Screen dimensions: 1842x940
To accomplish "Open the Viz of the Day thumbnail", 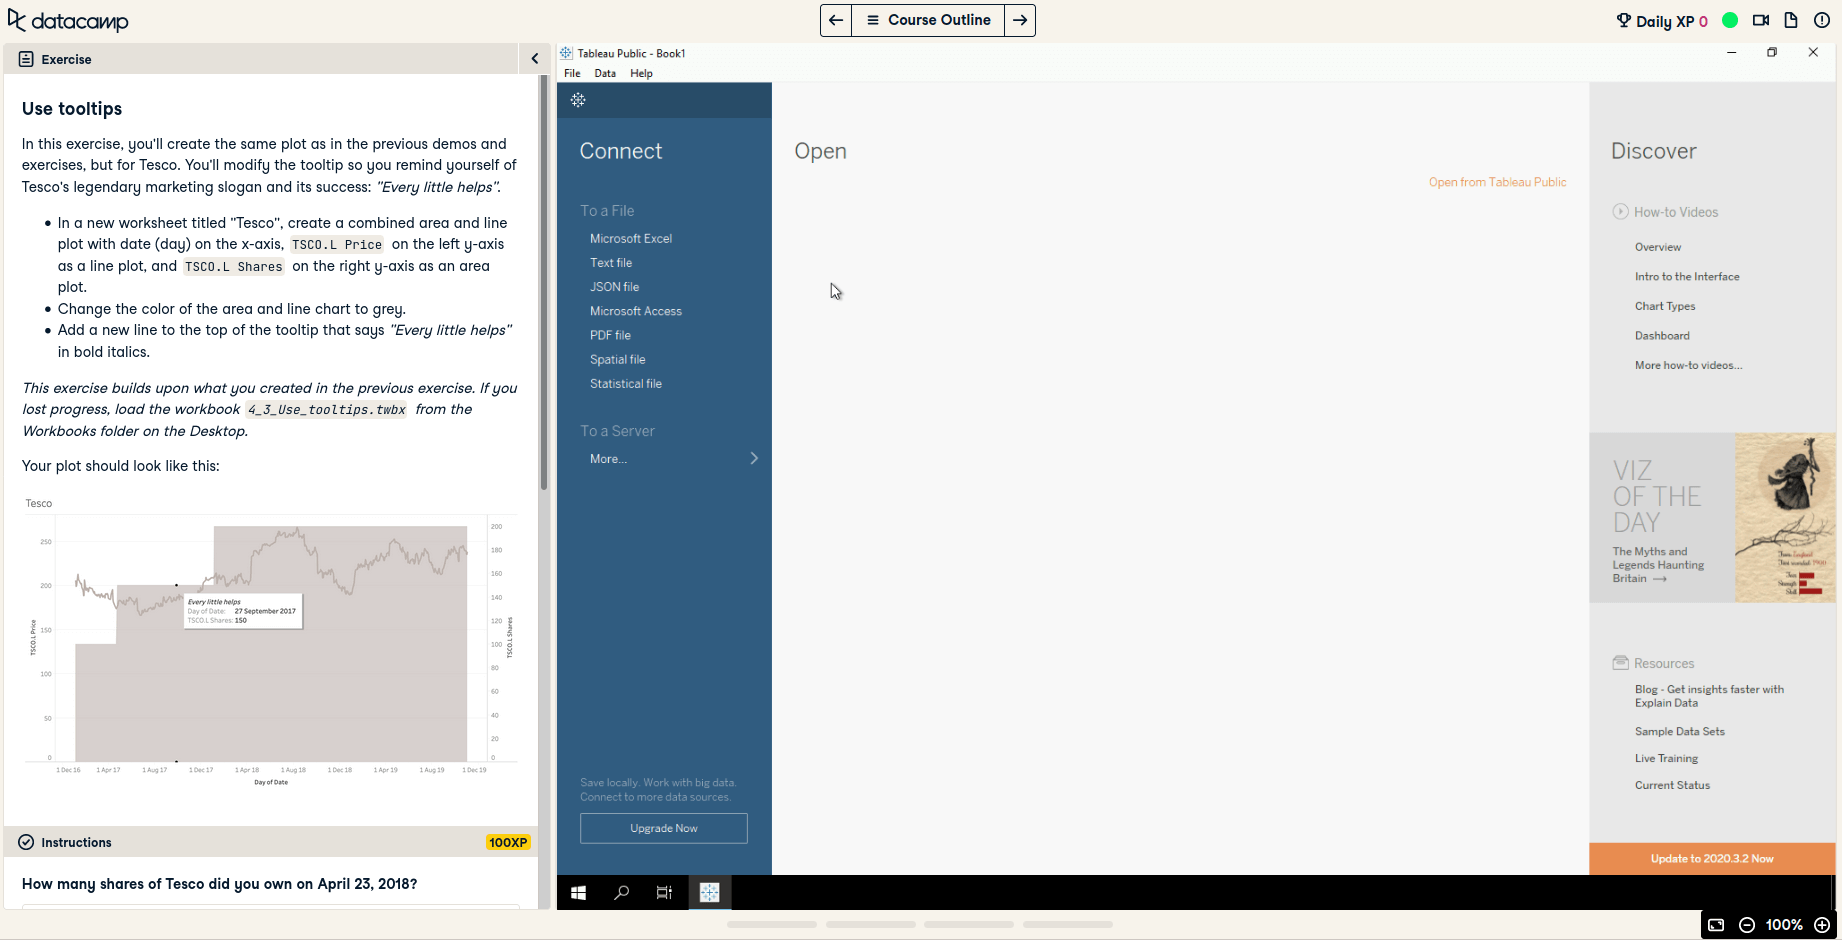I will (1785, 517).
